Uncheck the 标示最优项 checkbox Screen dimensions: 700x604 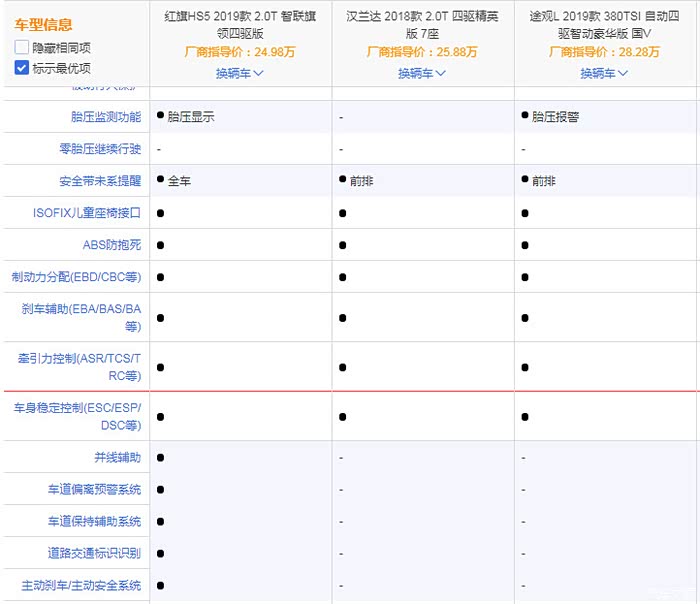pos(22,68)
